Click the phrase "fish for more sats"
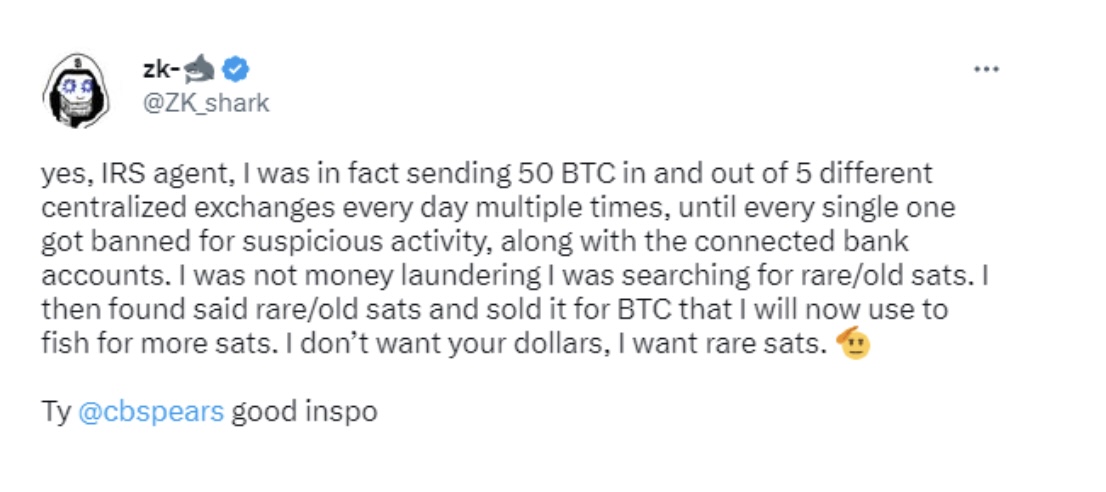 click(x=136, y=345)
